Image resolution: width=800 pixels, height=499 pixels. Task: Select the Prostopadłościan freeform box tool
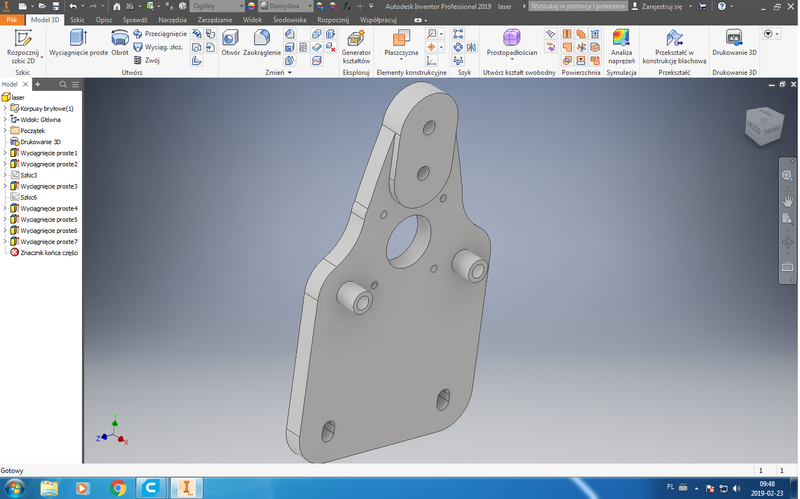point(512,43)
